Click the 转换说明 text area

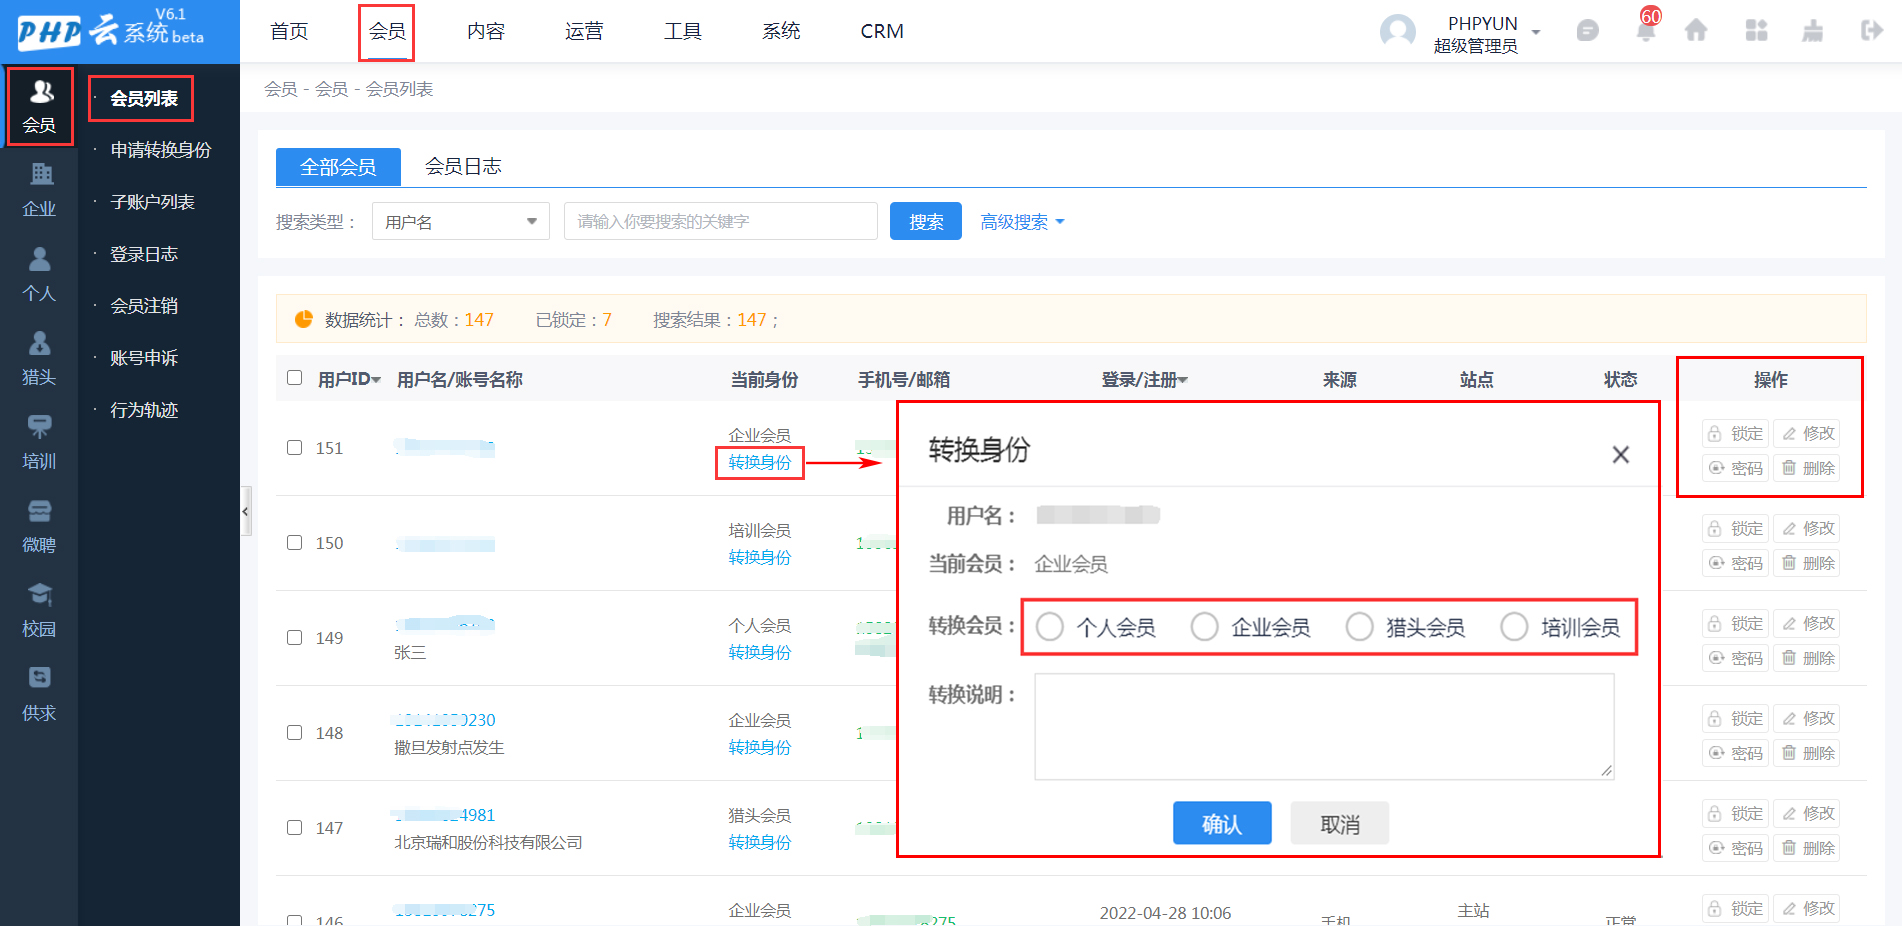click(1324, 726)
